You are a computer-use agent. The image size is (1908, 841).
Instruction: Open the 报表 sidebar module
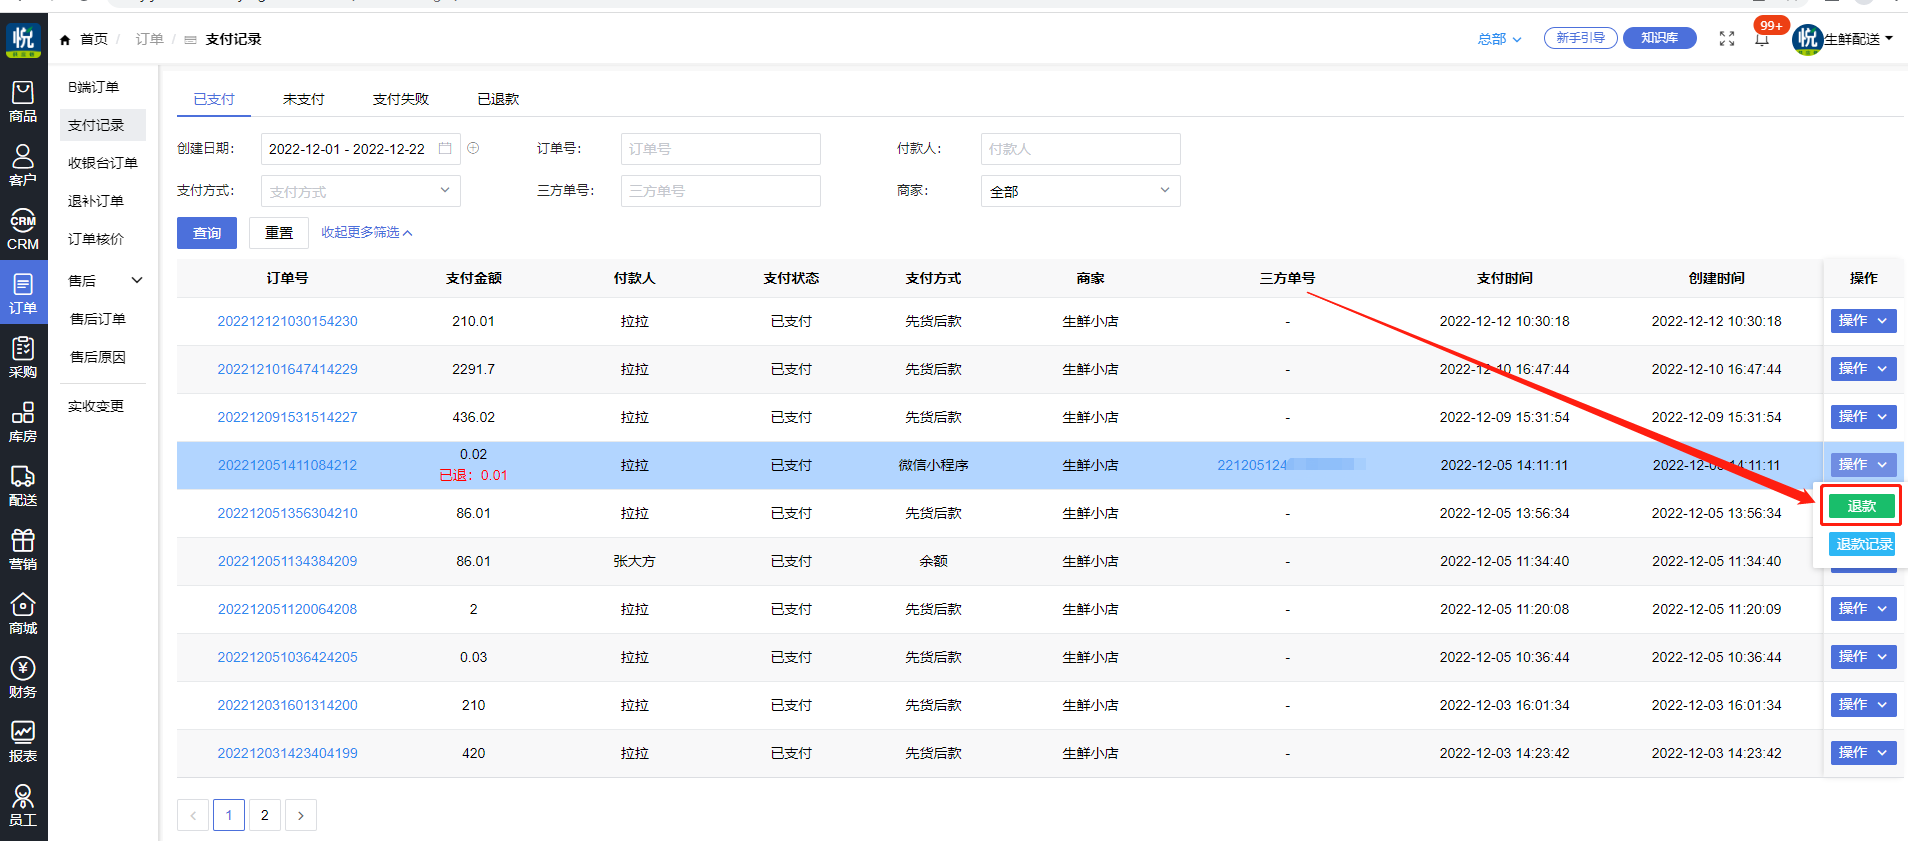pyautogui.click(x=23, y=742)
